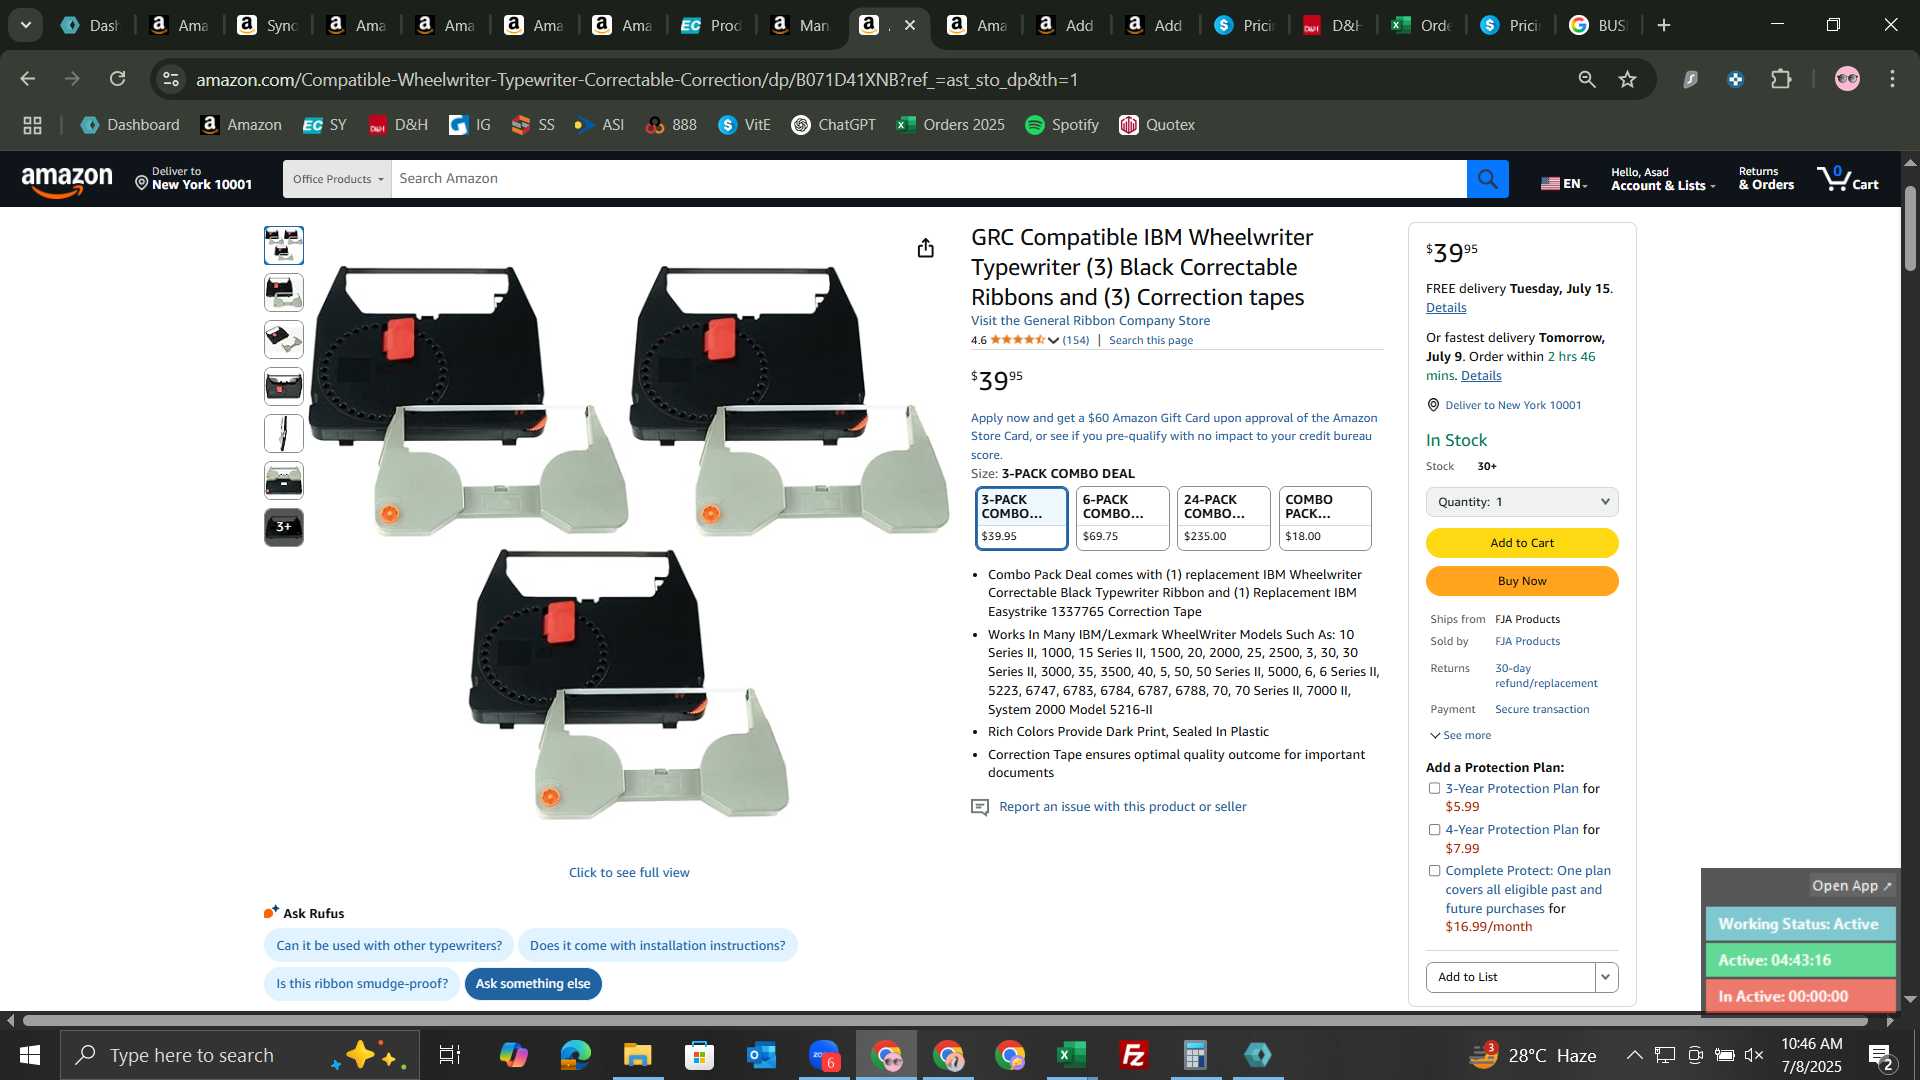Open the Returns & Orders page
The height and width of the screenshot is (1080, 1920).
pyautogui.click(x=1766, y=179)
